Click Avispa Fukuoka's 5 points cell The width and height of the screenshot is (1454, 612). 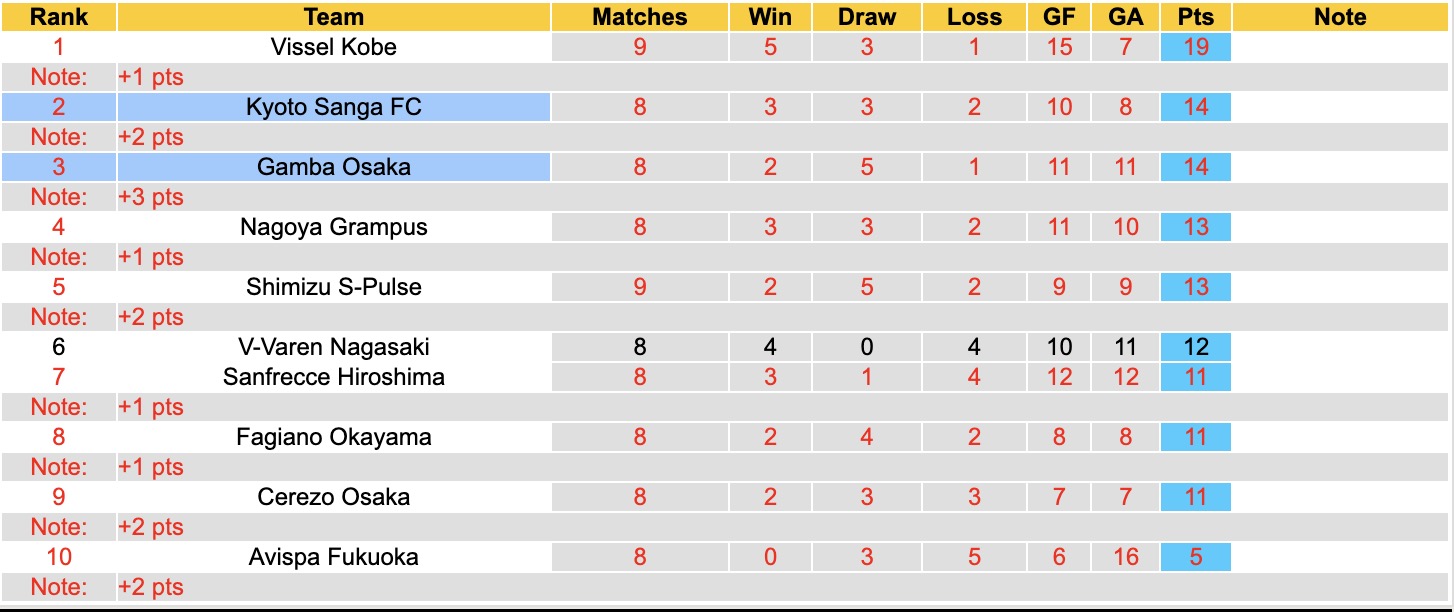pos(1195,557)
